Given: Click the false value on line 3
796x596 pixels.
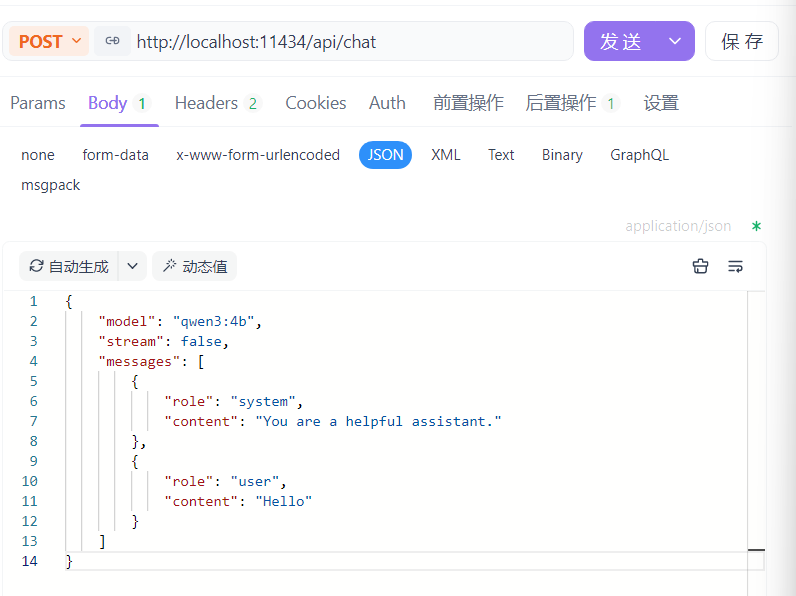Looking at the screenshot, I should coord(201,341).
